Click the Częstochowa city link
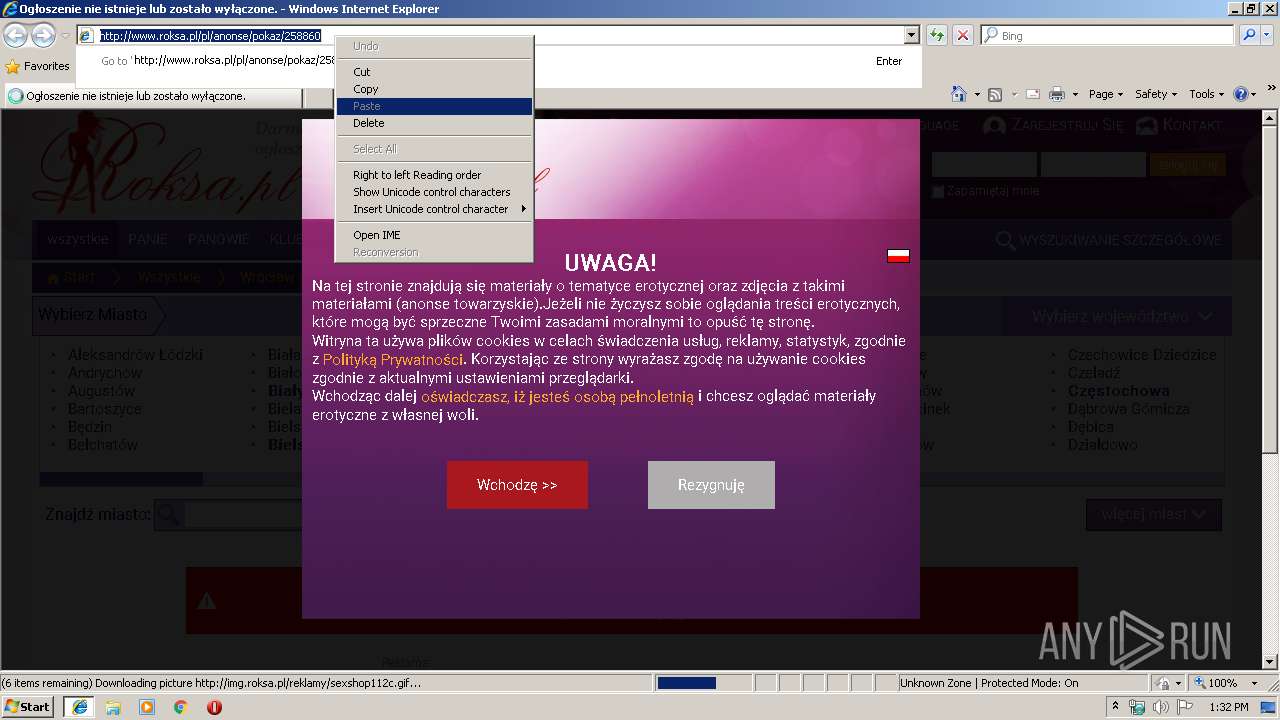This screenshot has width=1280, height=720. point(1118,391)
